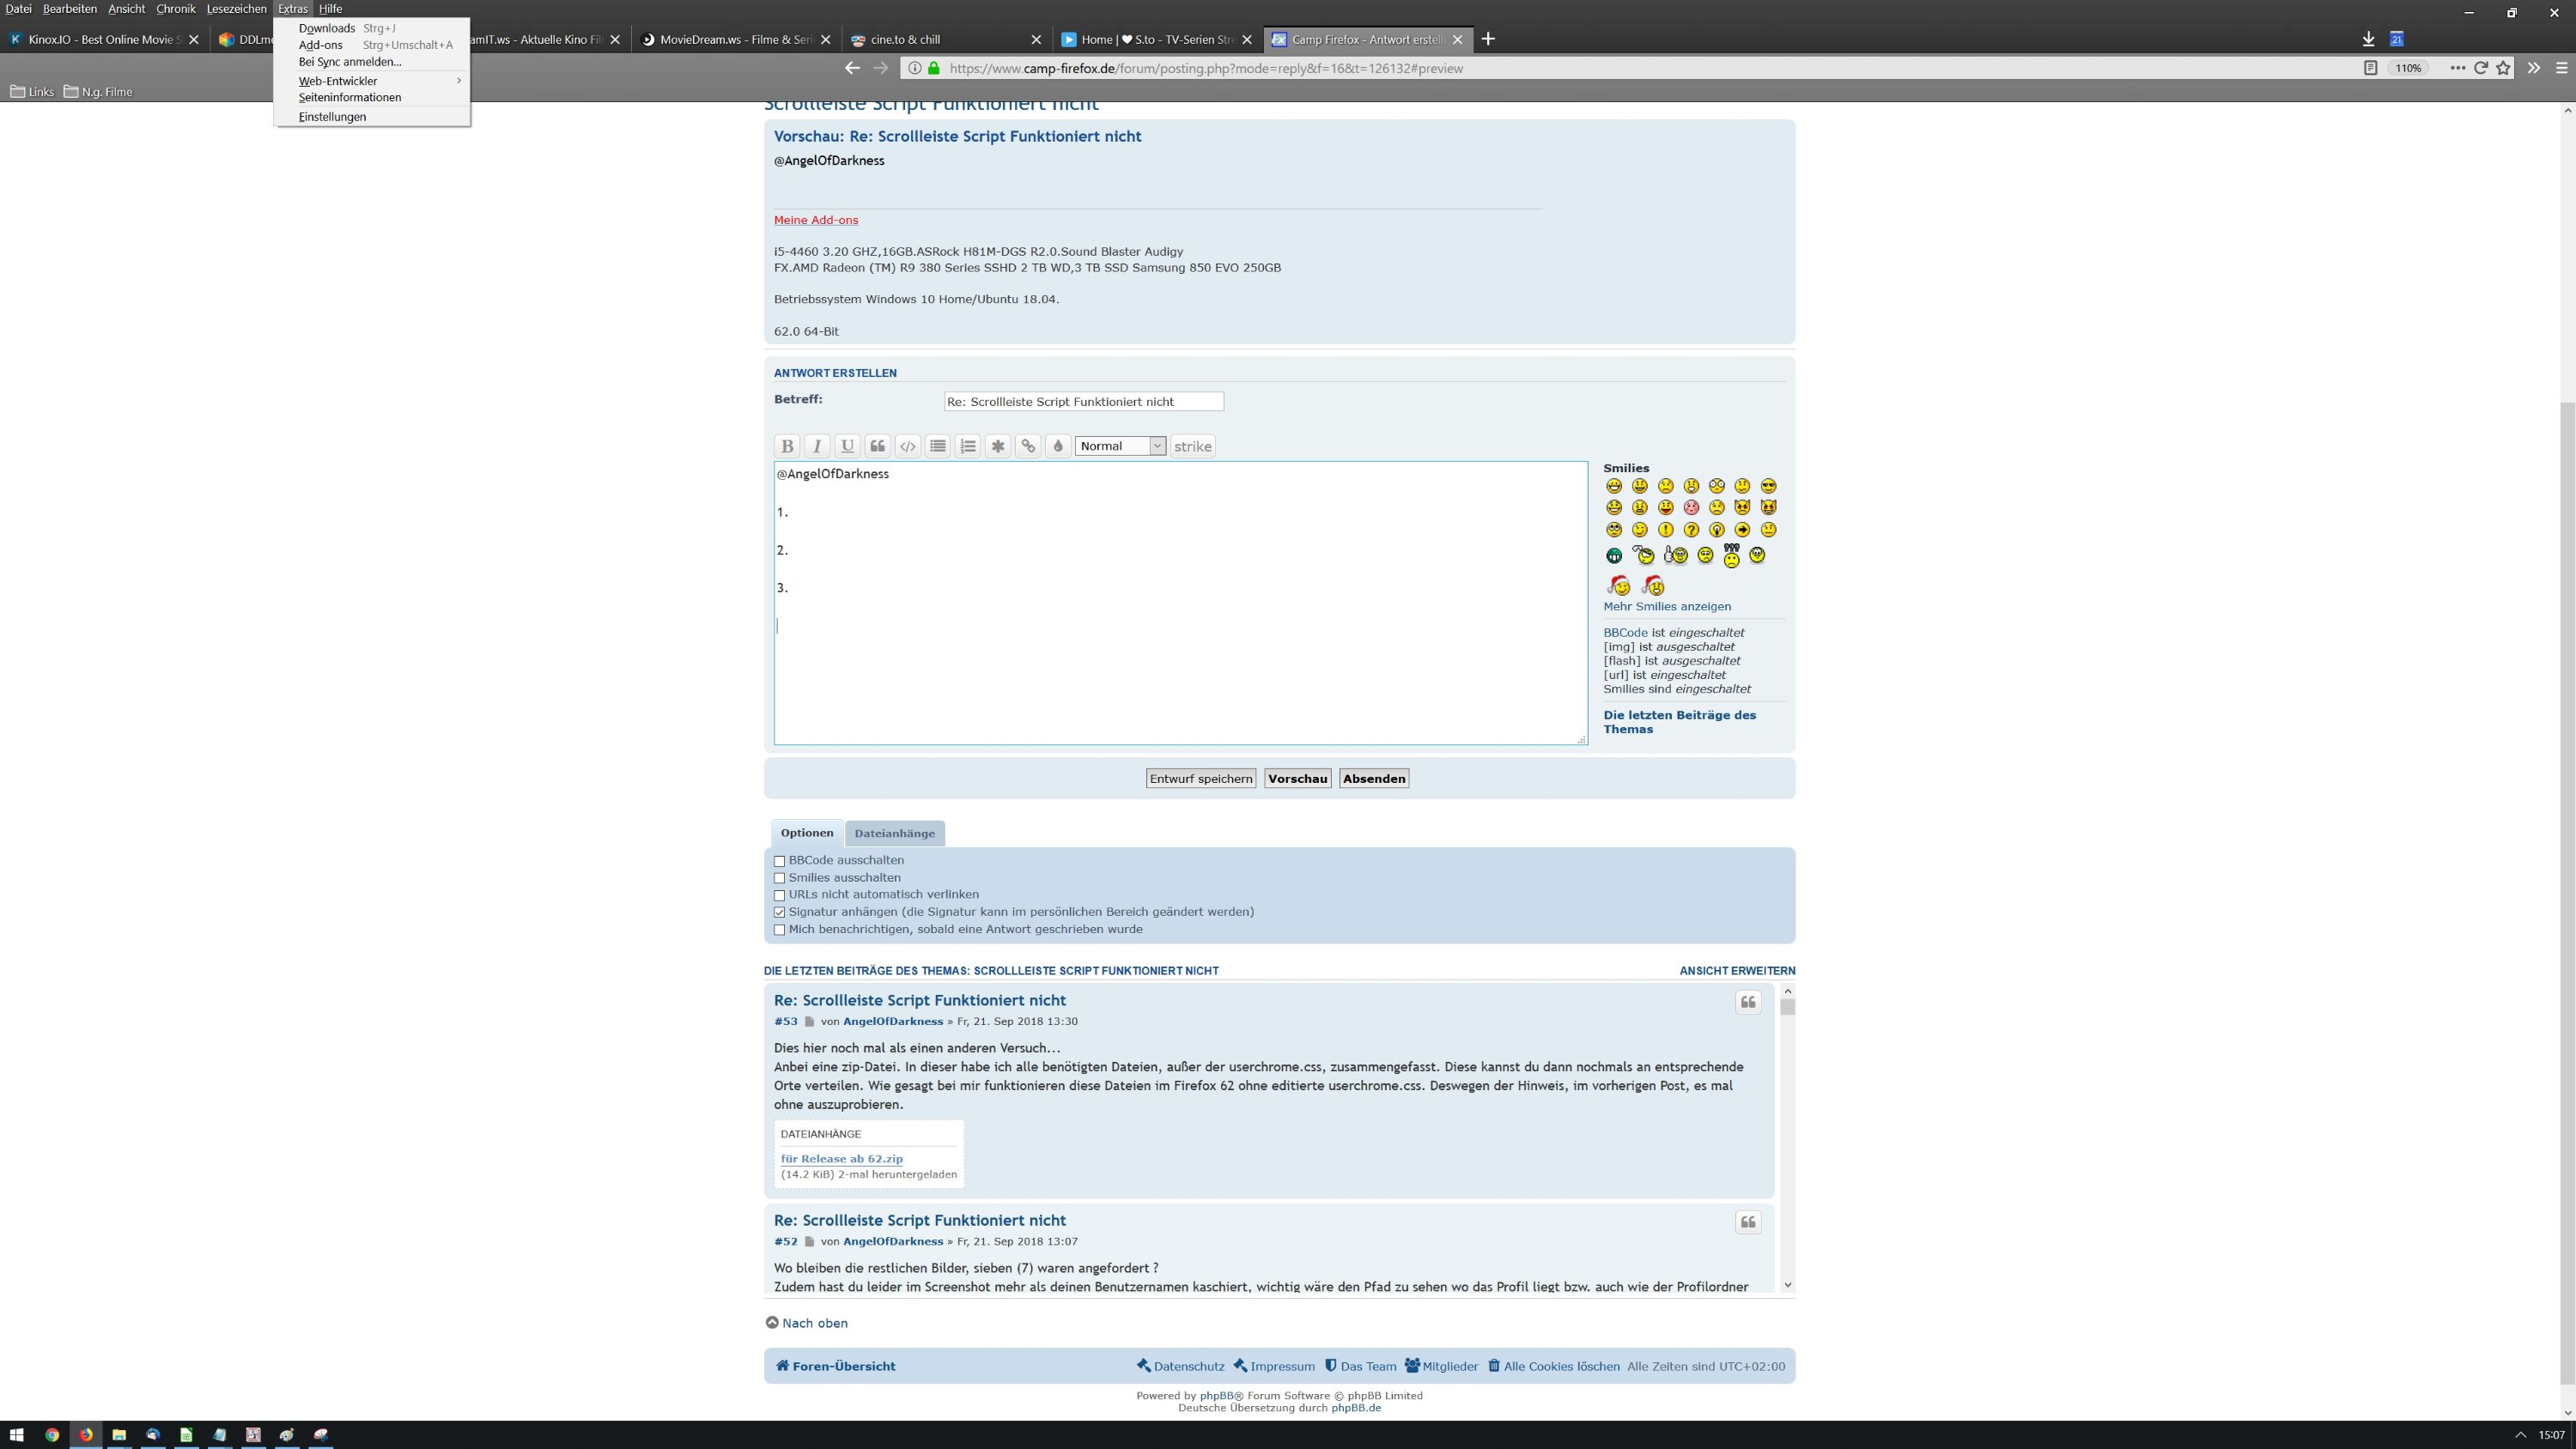Screen dimensions: 2576x1449
Task: Switch to the Dateianhänge tab
Action: tap(894, 833)
